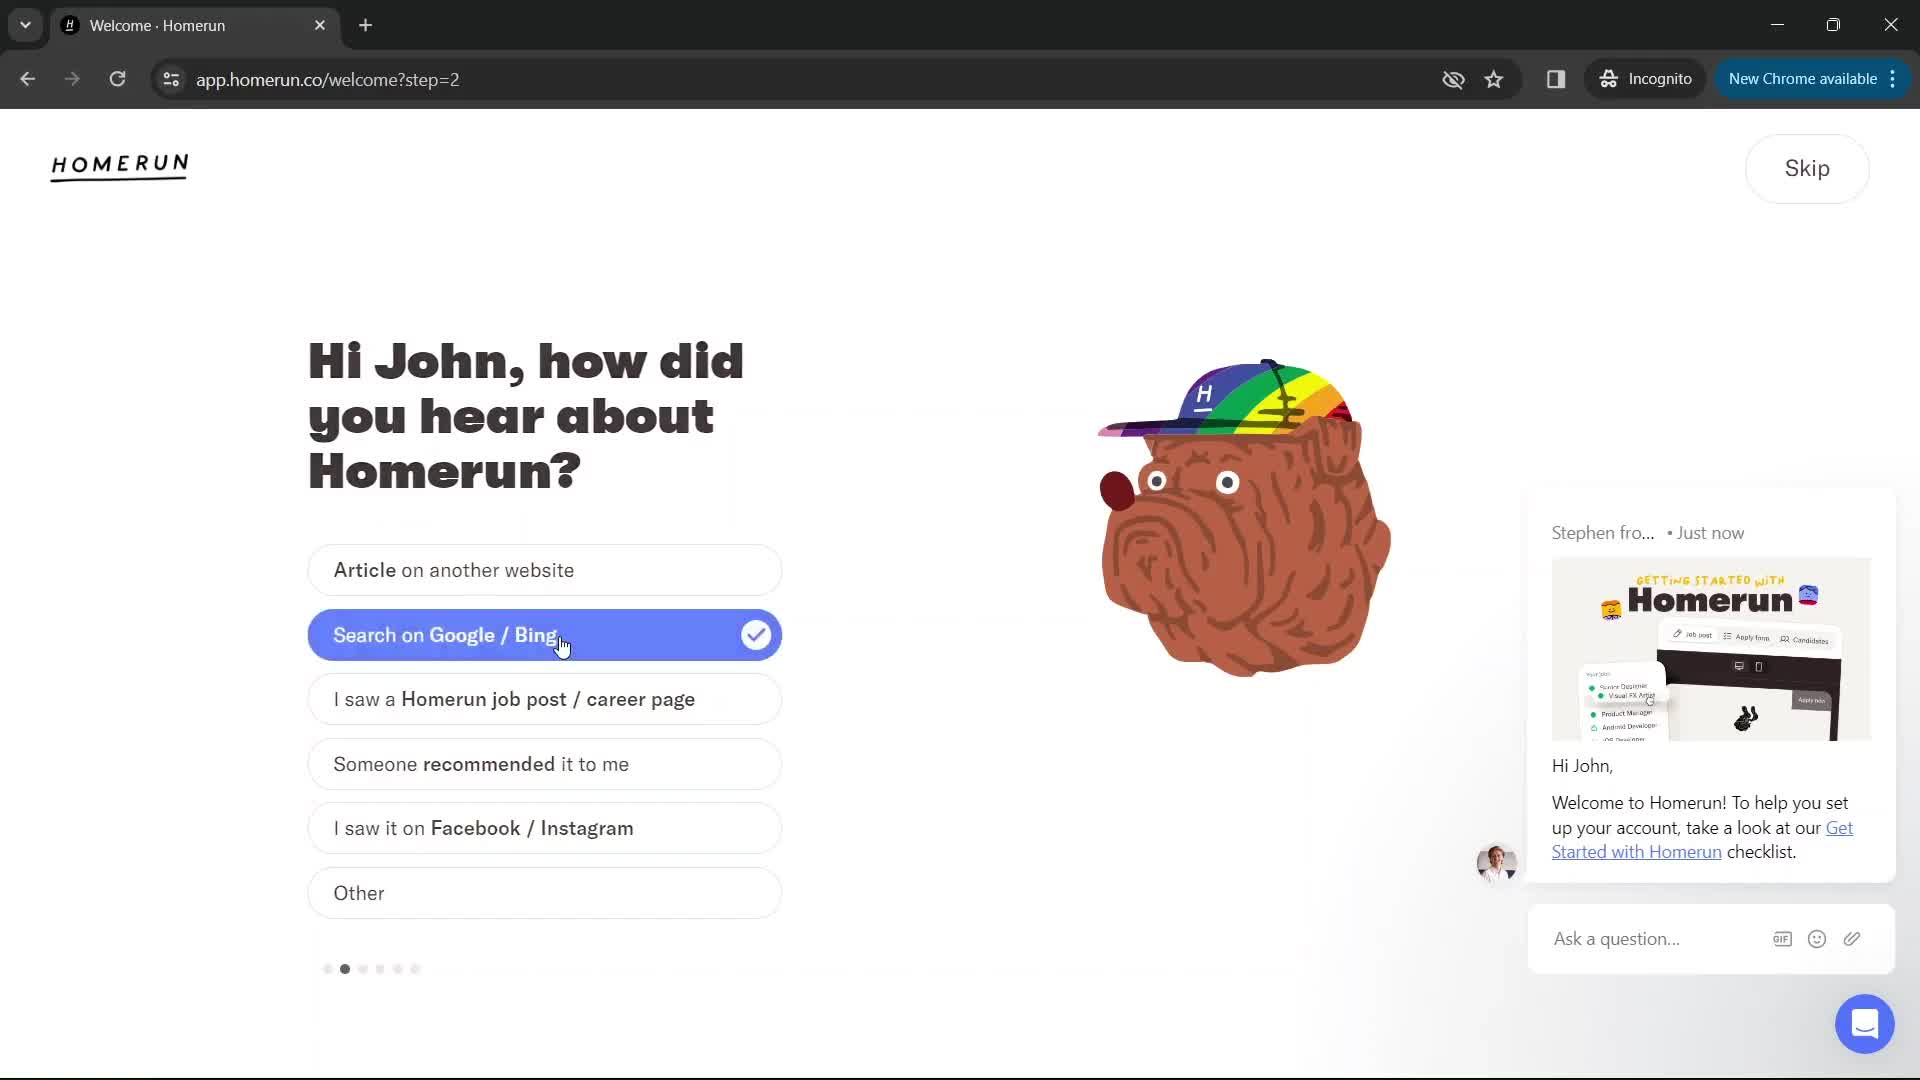Choose Someone recommended it to me
This screenshot has height=1080, width=1920.
(544, 764)
